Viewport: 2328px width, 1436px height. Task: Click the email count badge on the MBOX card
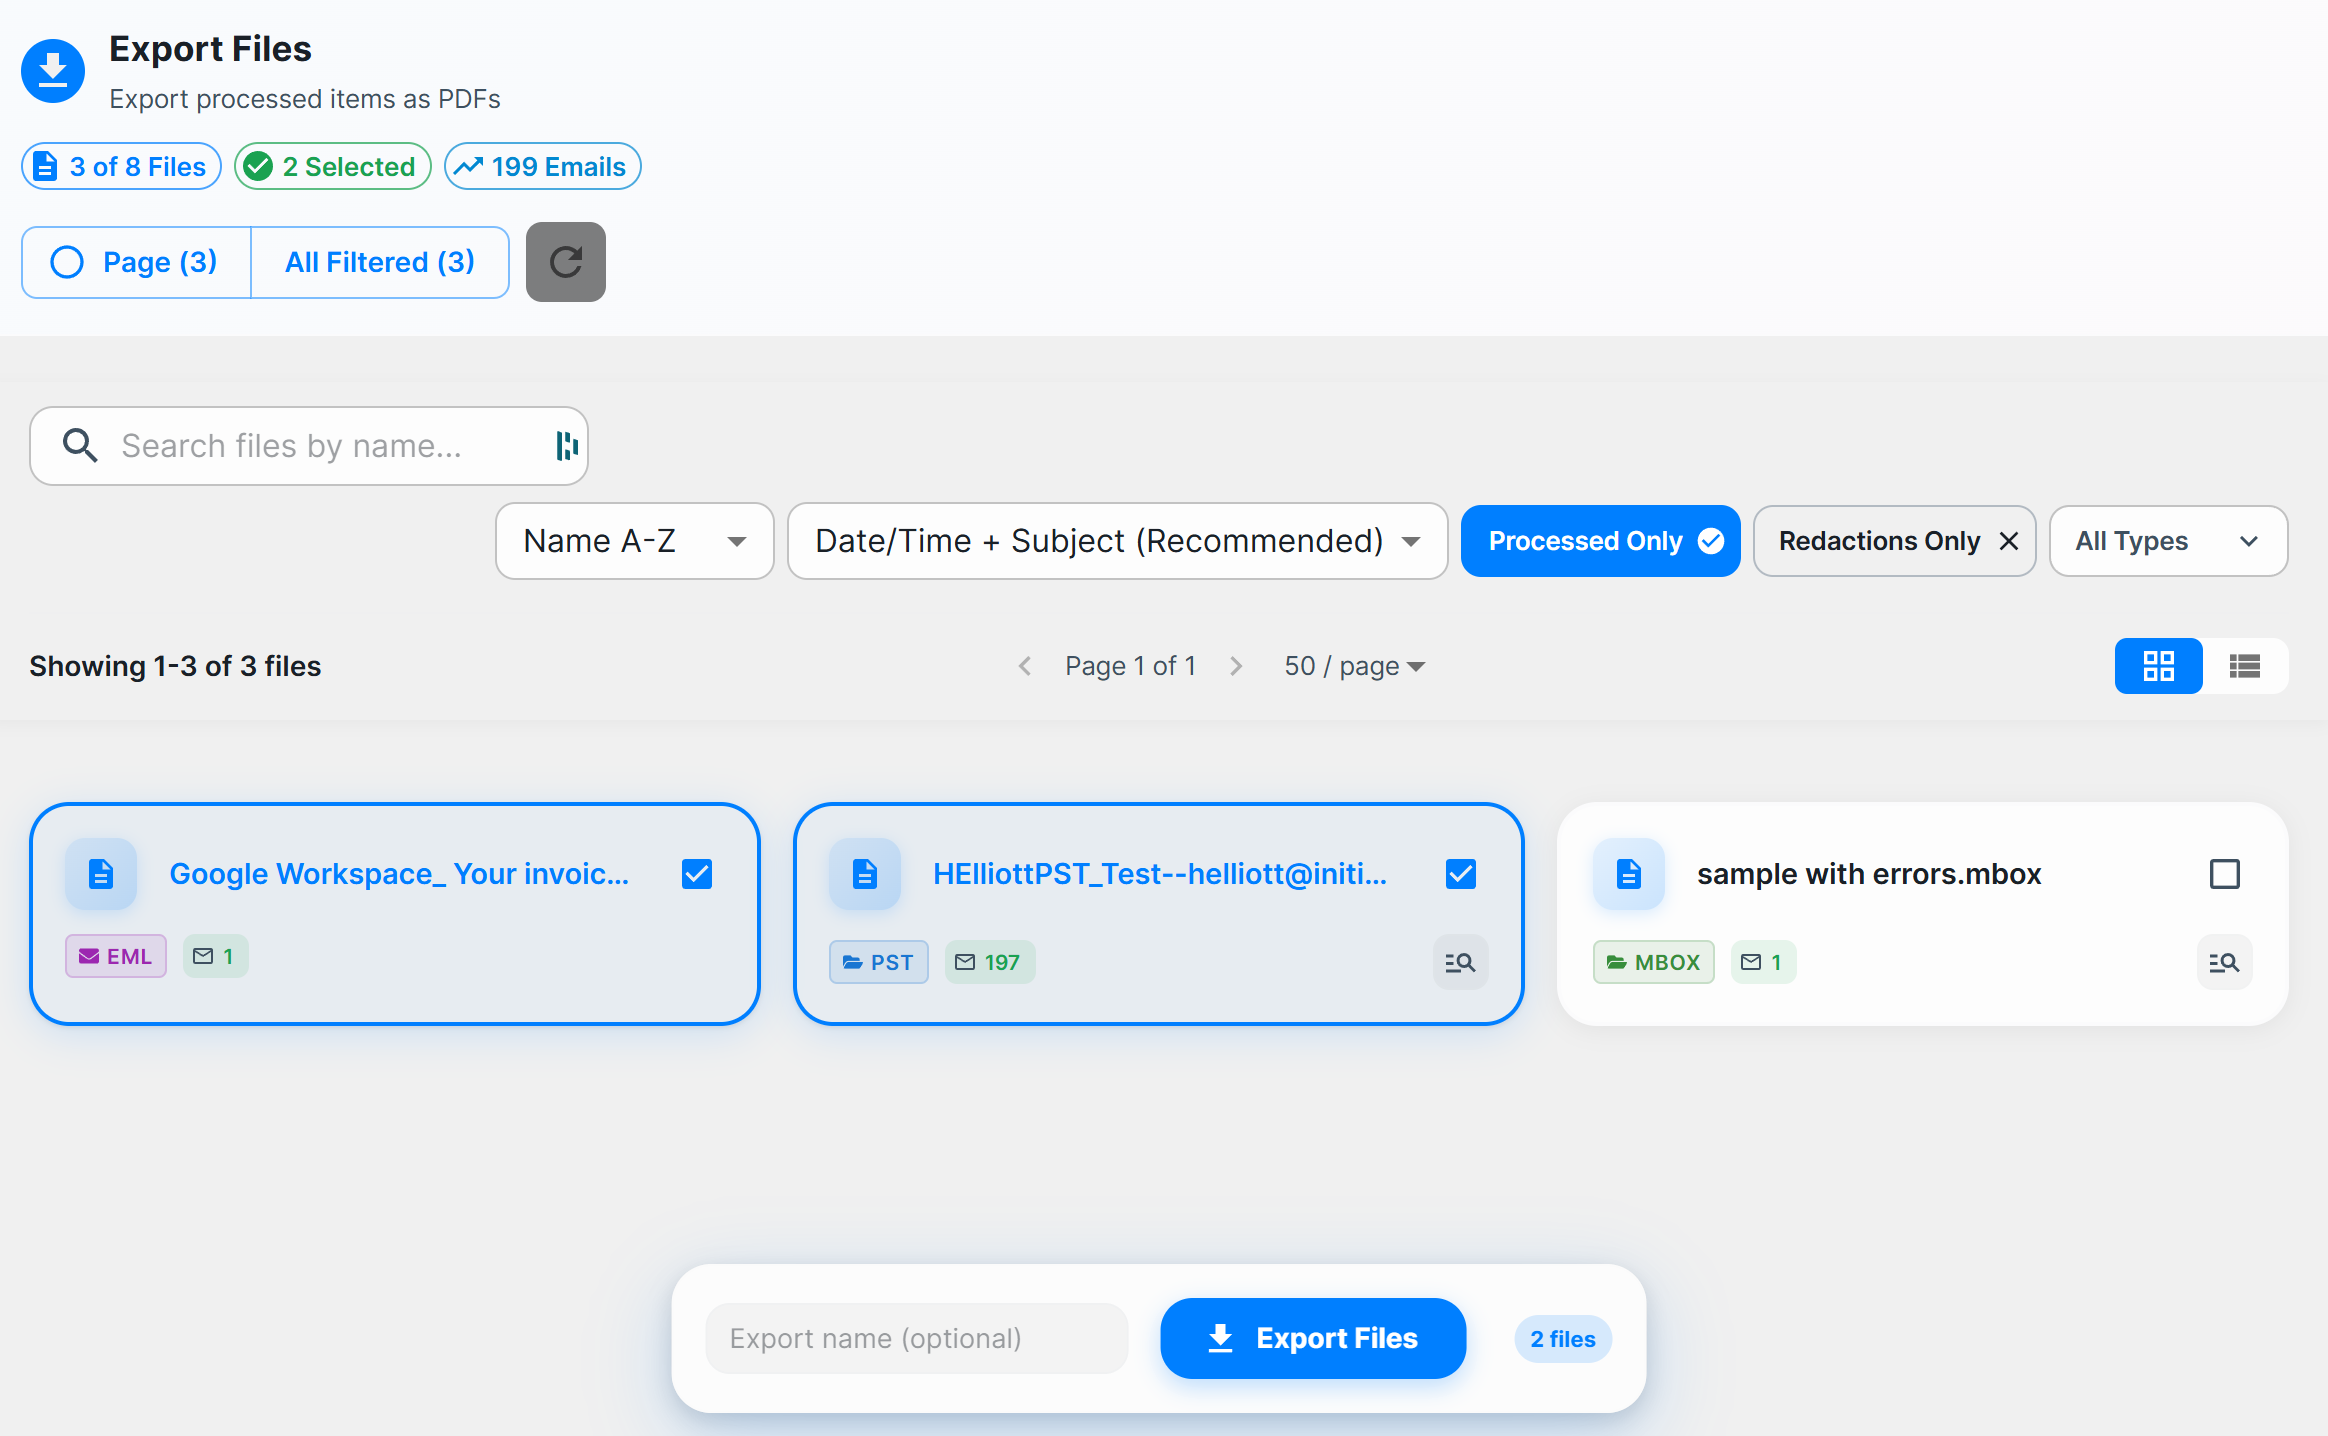pos(1764,962)
